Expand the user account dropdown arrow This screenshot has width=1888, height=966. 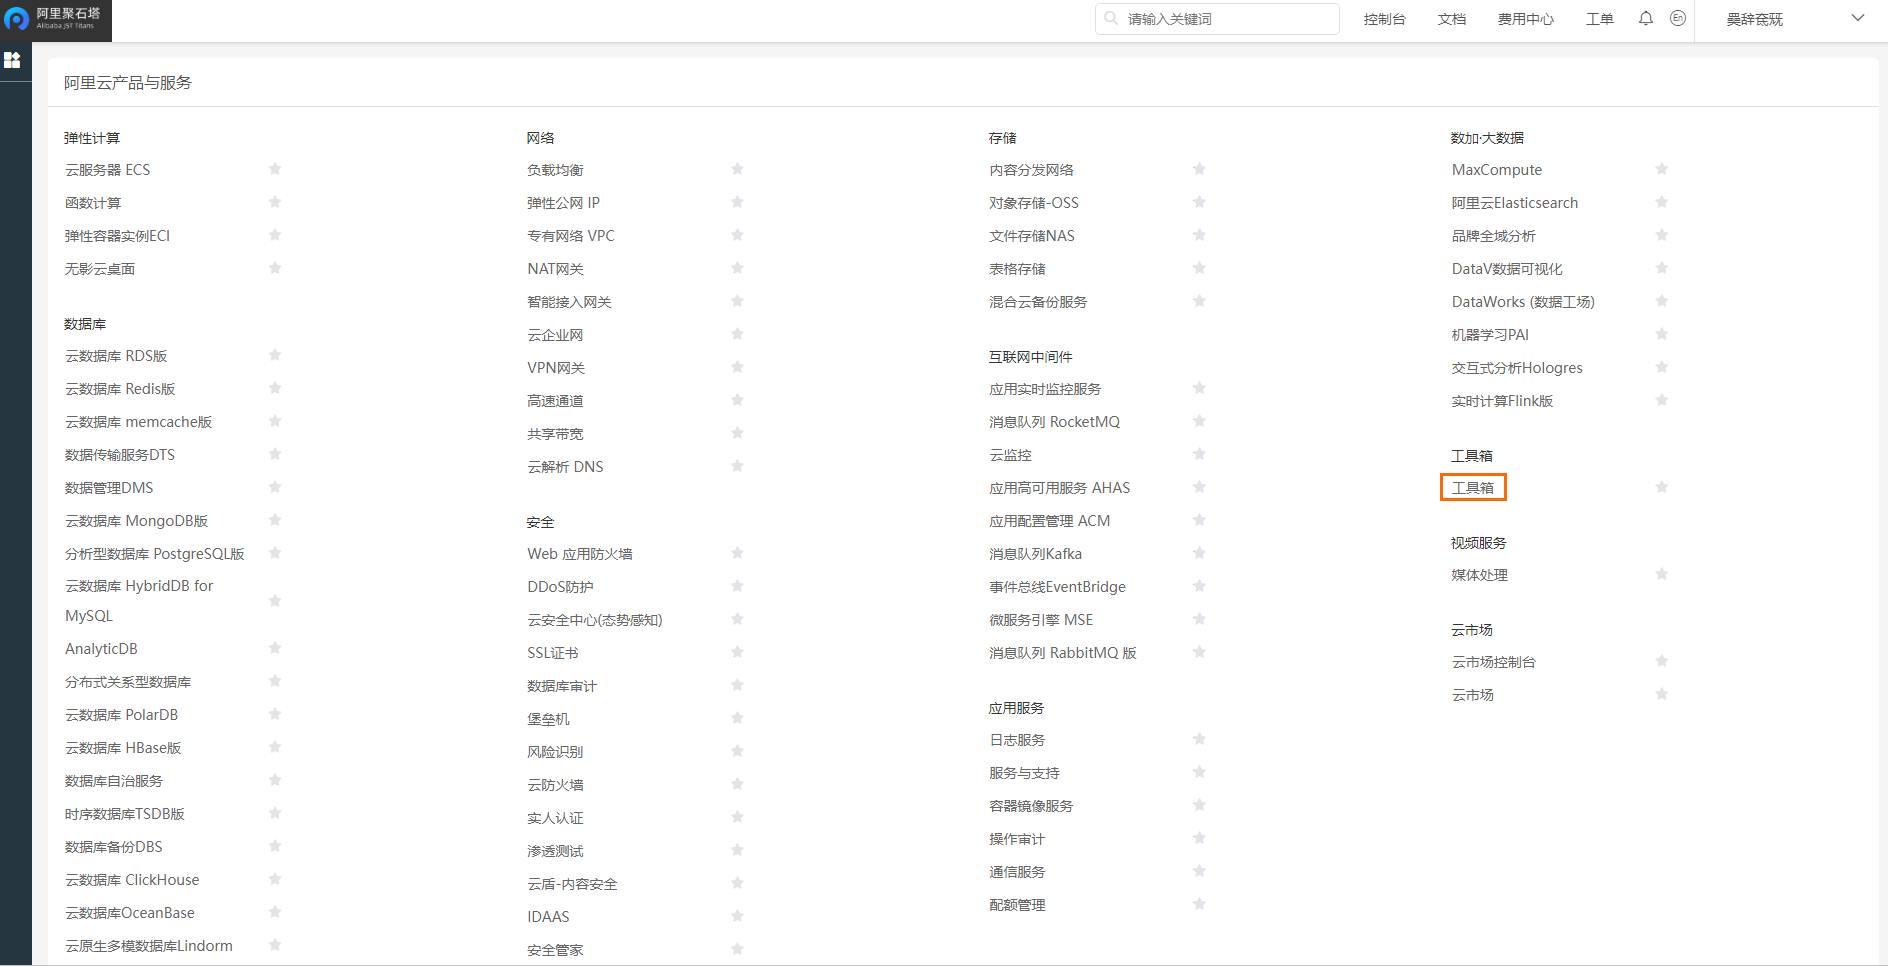(x=1858, y=18)
